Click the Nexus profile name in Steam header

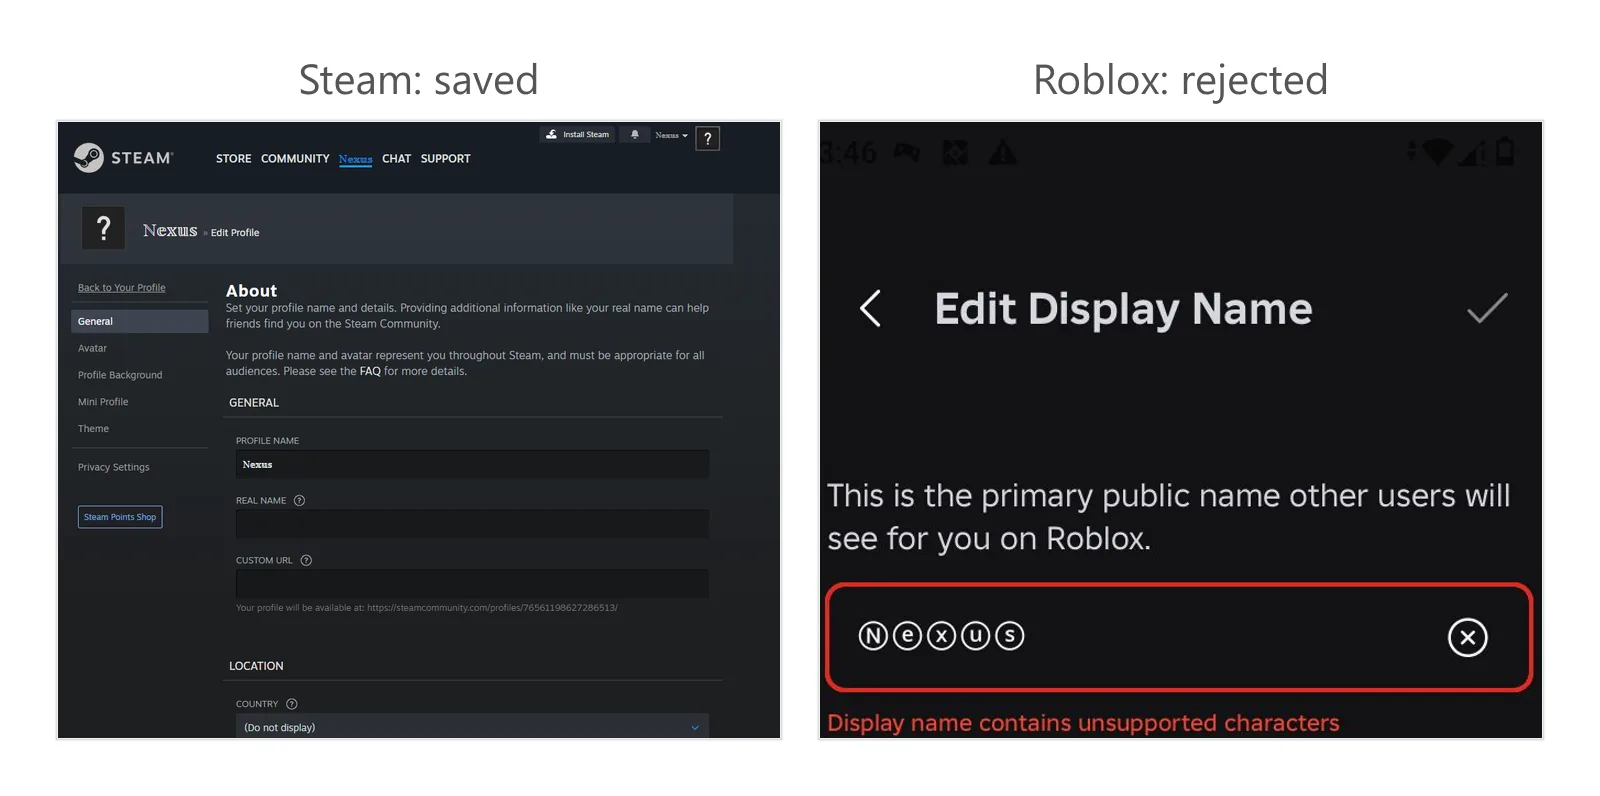[x=170, y=231]
